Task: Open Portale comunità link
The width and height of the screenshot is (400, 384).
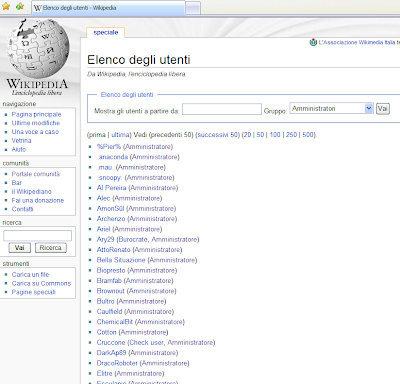Action: 36,174
